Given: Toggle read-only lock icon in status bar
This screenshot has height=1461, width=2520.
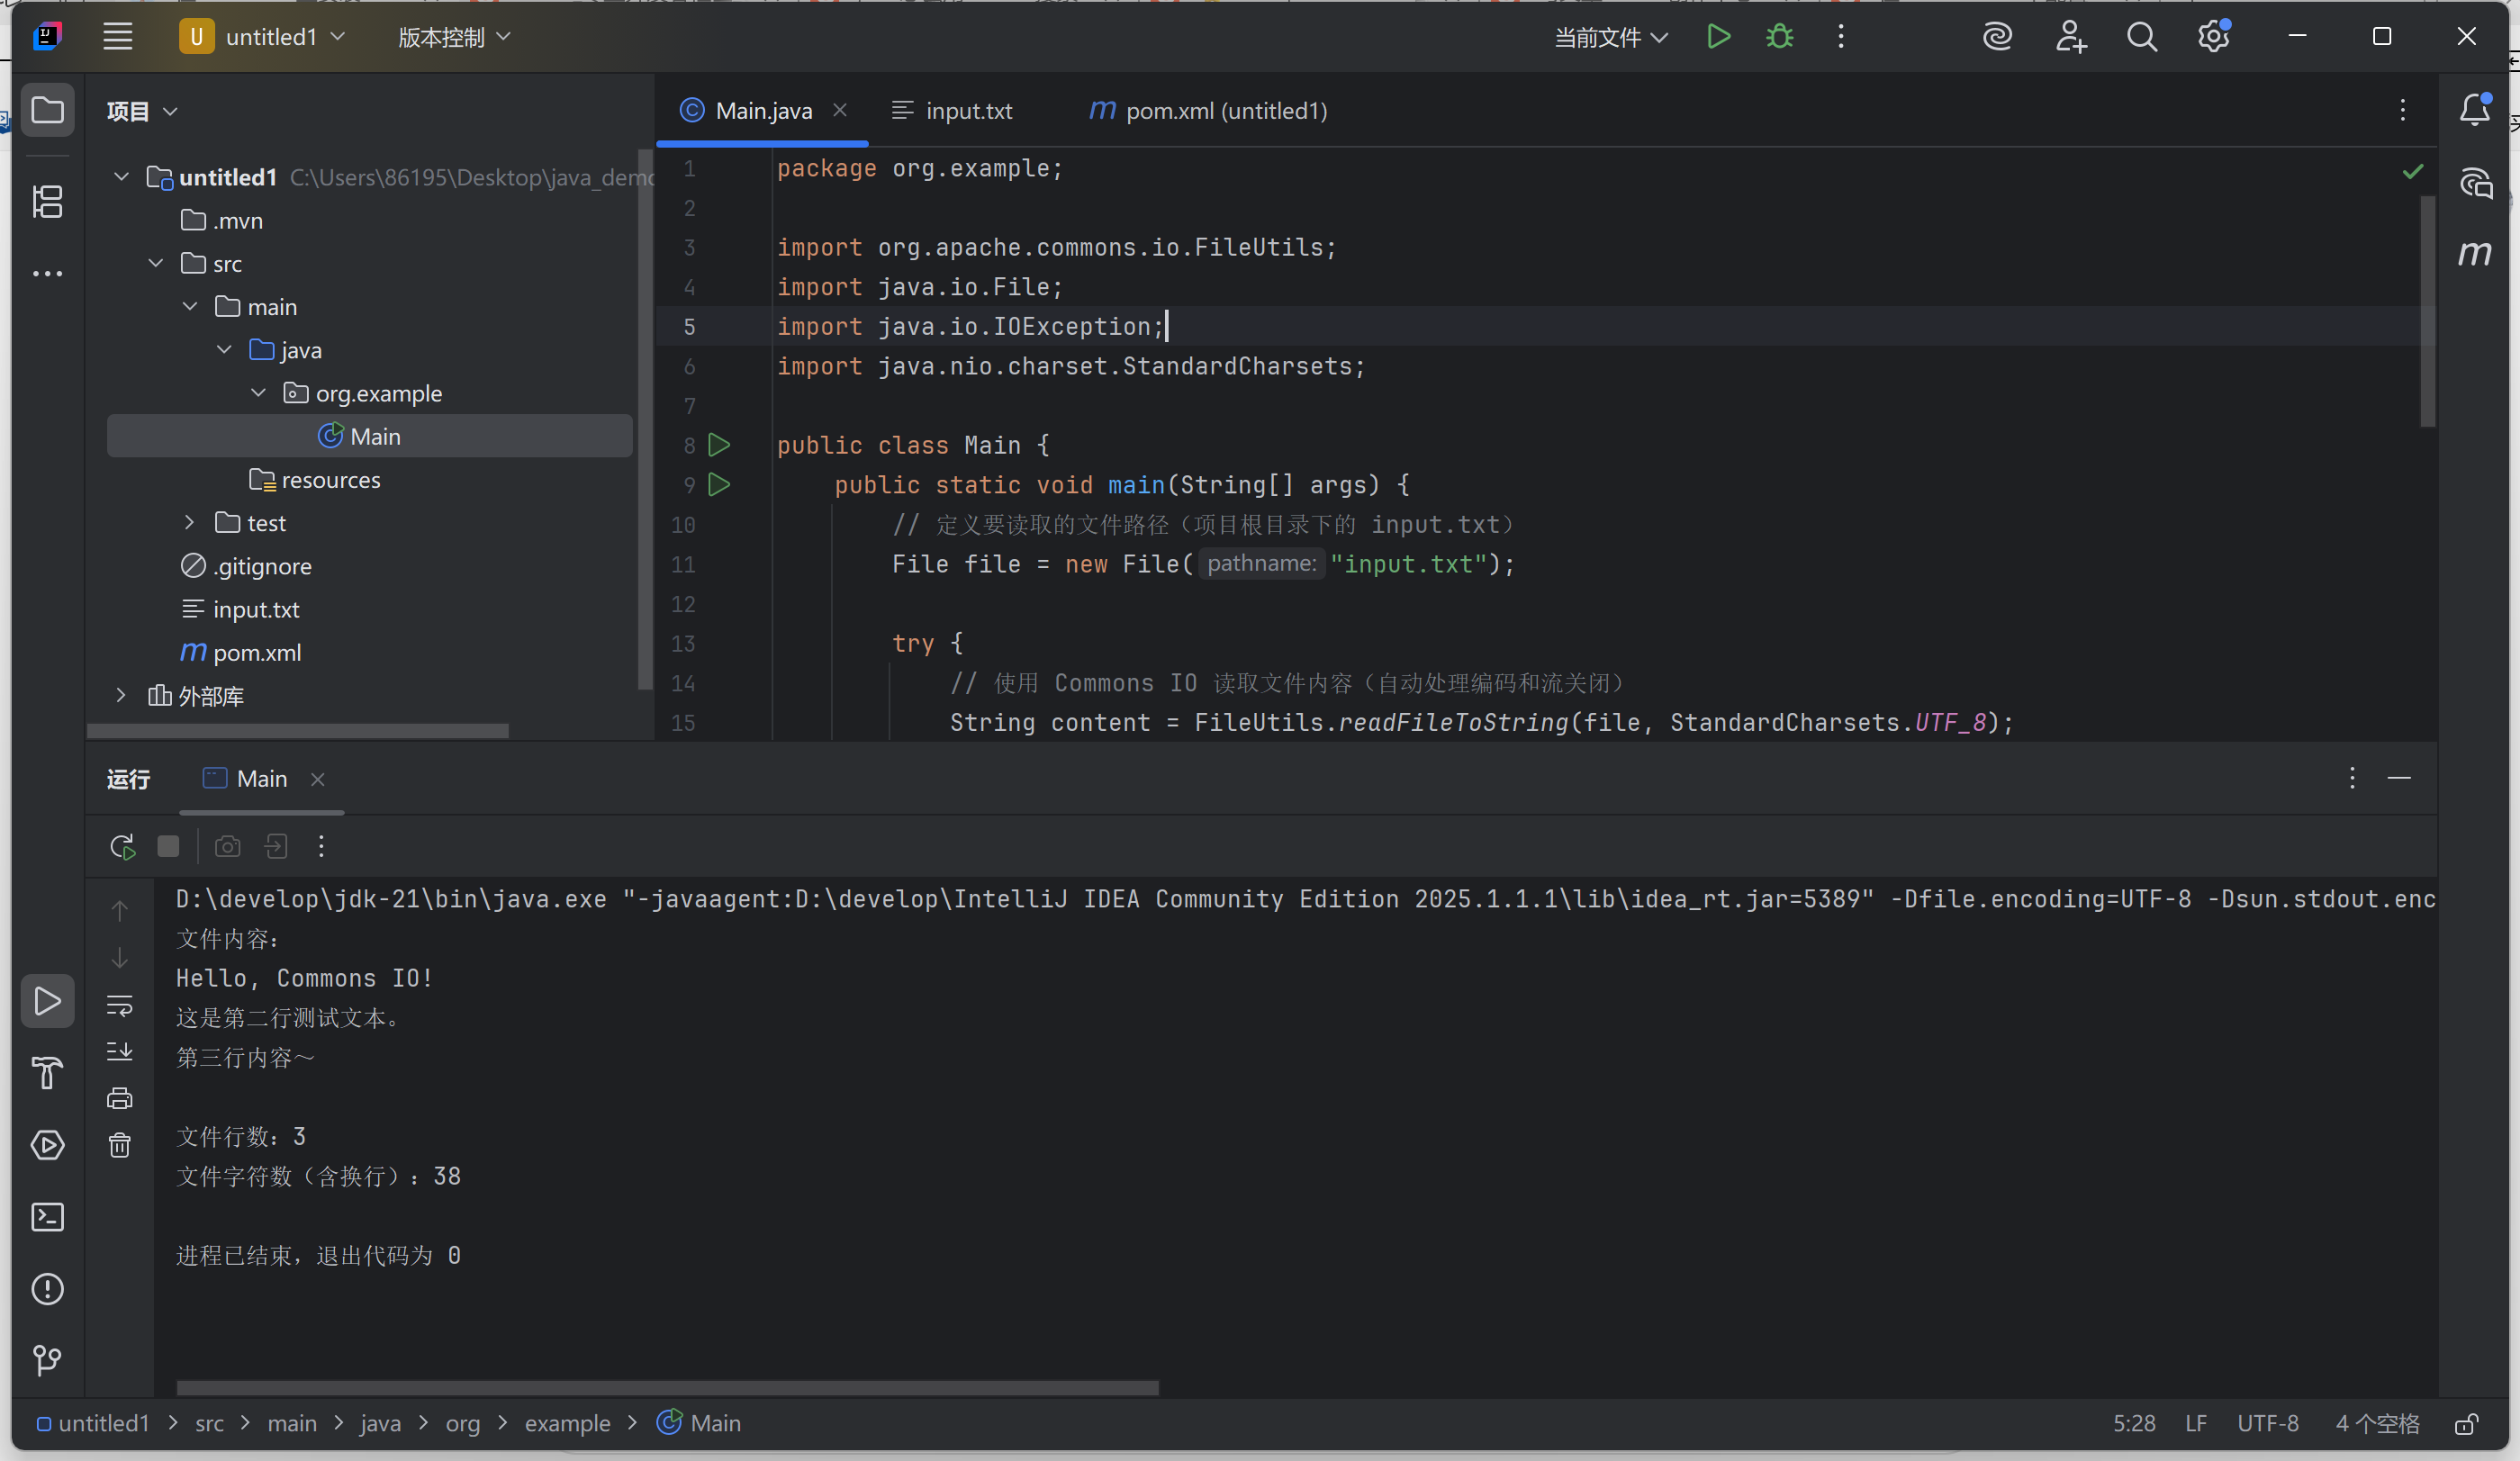Looking at the screenshot, I should [x=2466, y=1424].
